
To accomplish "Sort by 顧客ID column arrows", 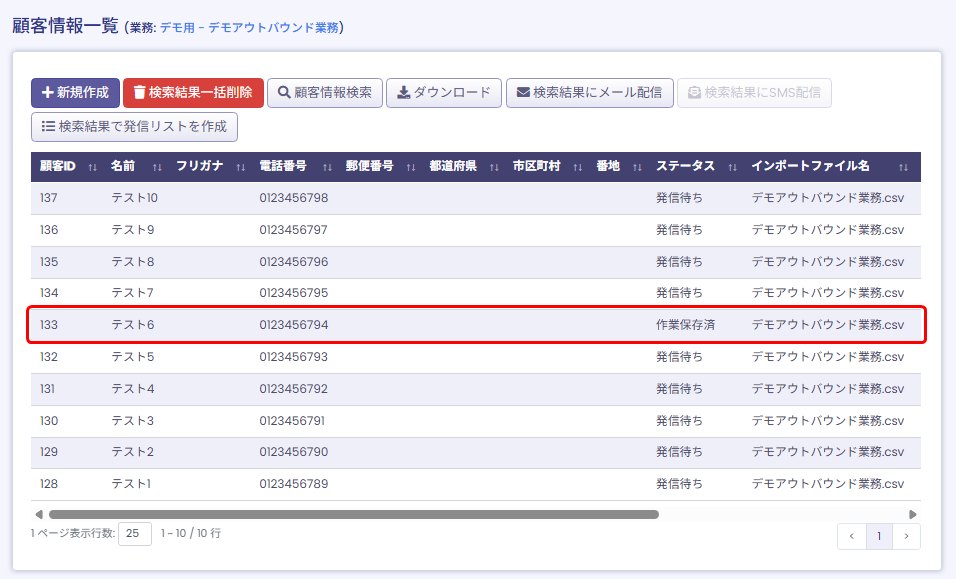I will click(93, 167).
